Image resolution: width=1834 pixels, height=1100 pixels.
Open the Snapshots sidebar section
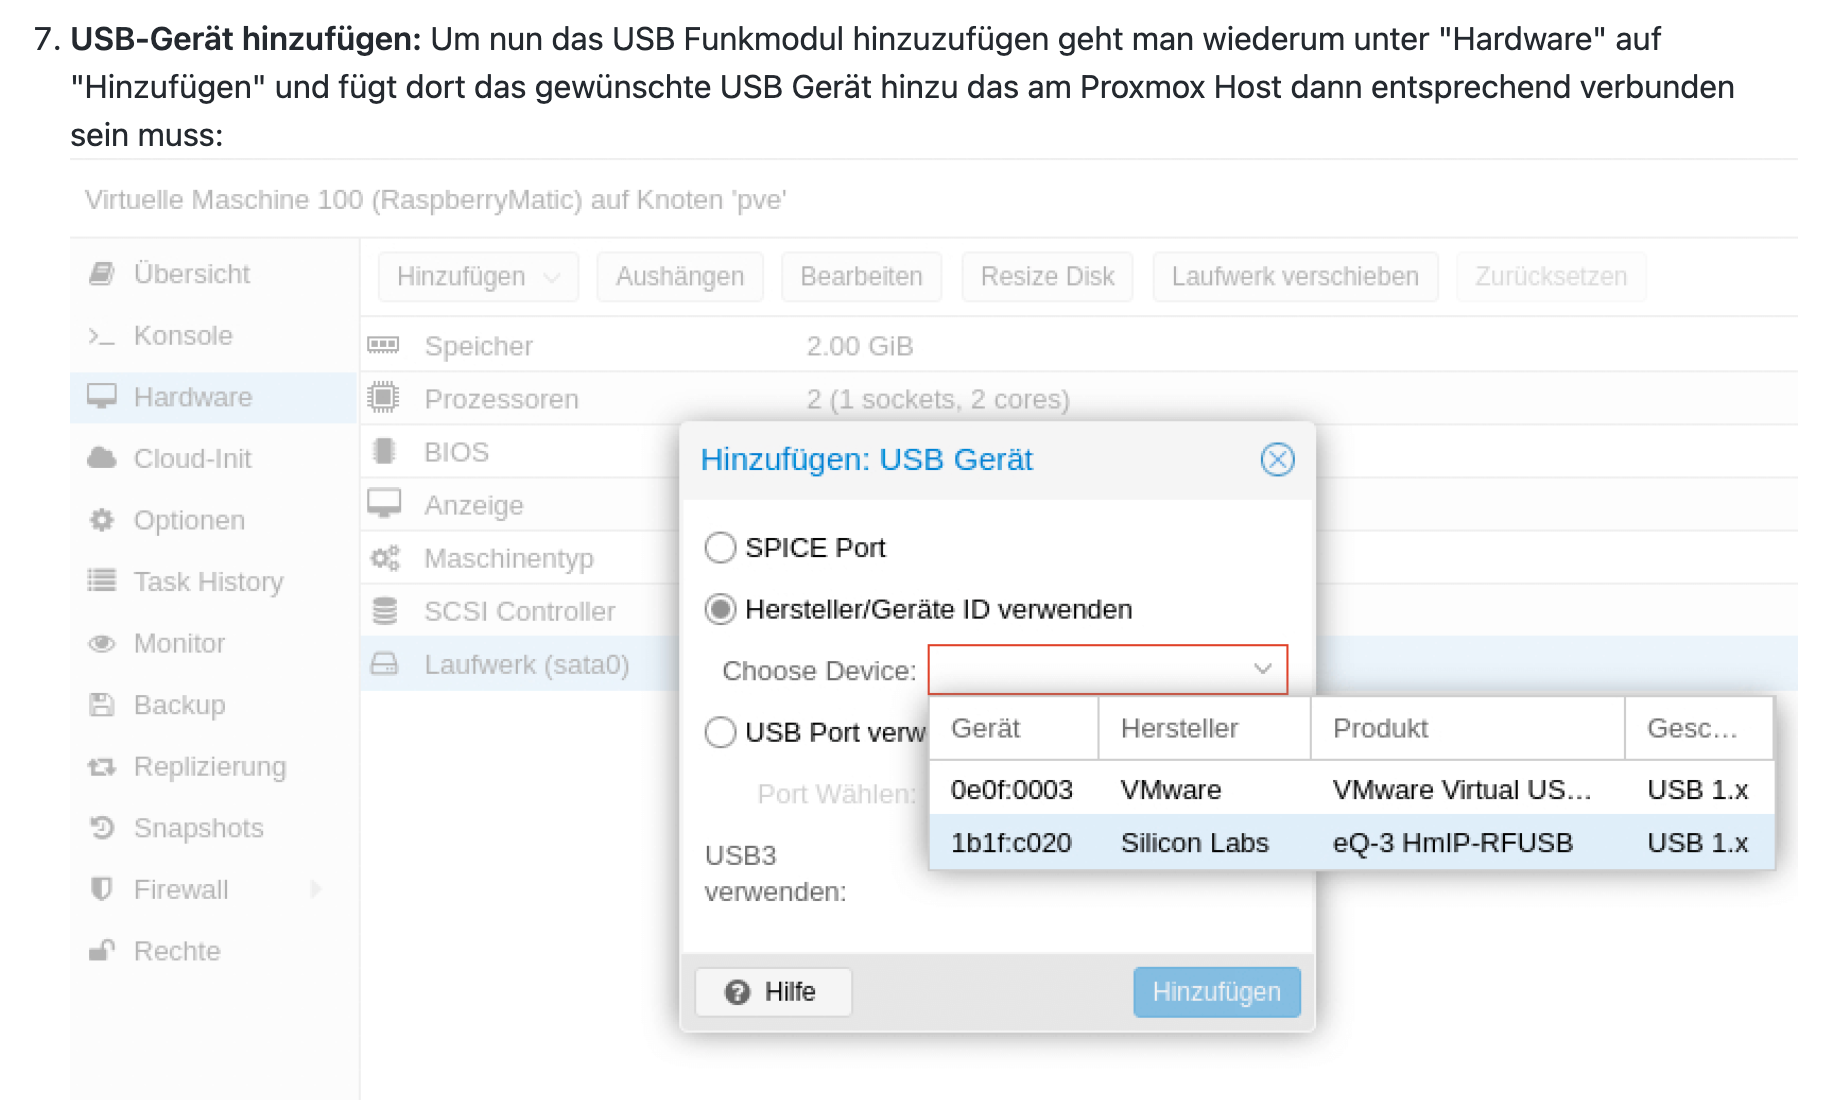pos(198,828)
